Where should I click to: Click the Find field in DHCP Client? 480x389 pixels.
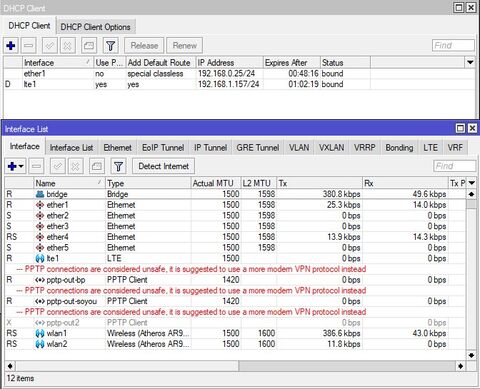[x=453, y=45]
